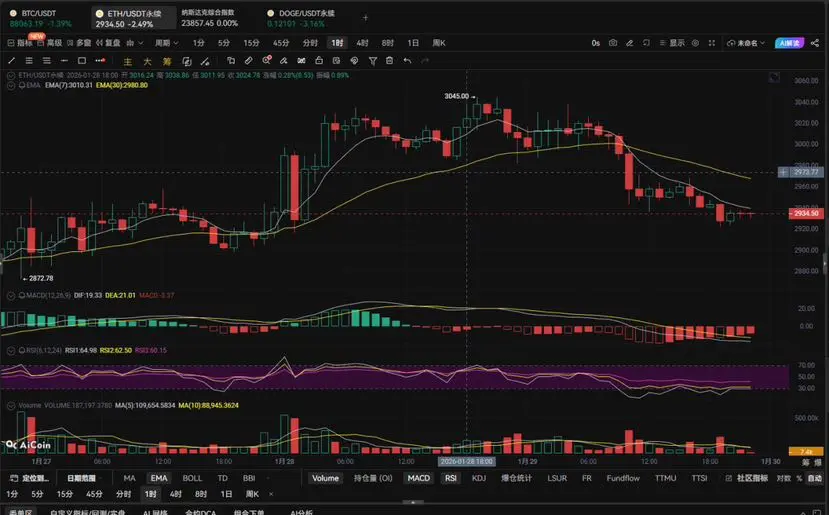Toggle the BOLL overlay indicator
829x515 pixels.
[192, 478]
